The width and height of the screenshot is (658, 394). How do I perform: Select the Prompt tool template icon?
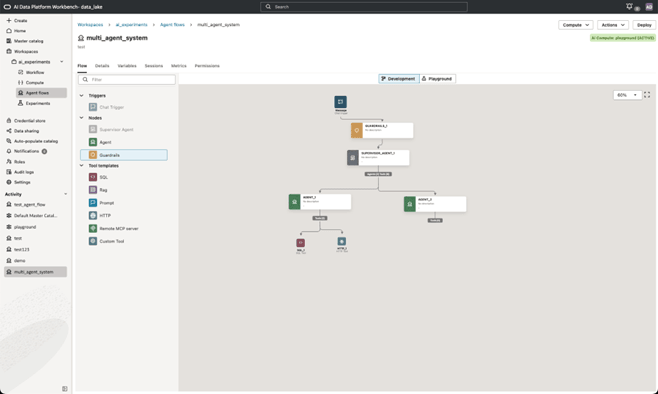(x=93, y=203)
